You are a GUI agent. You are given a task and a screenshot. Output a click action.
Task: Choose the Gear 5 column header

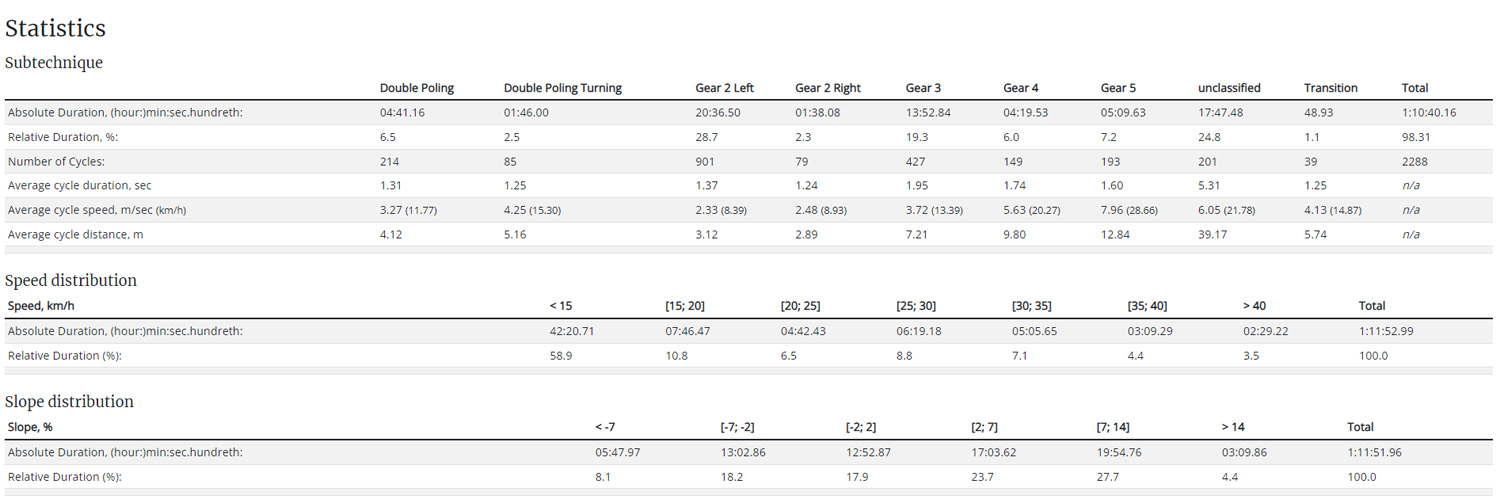click(1118, 88)
